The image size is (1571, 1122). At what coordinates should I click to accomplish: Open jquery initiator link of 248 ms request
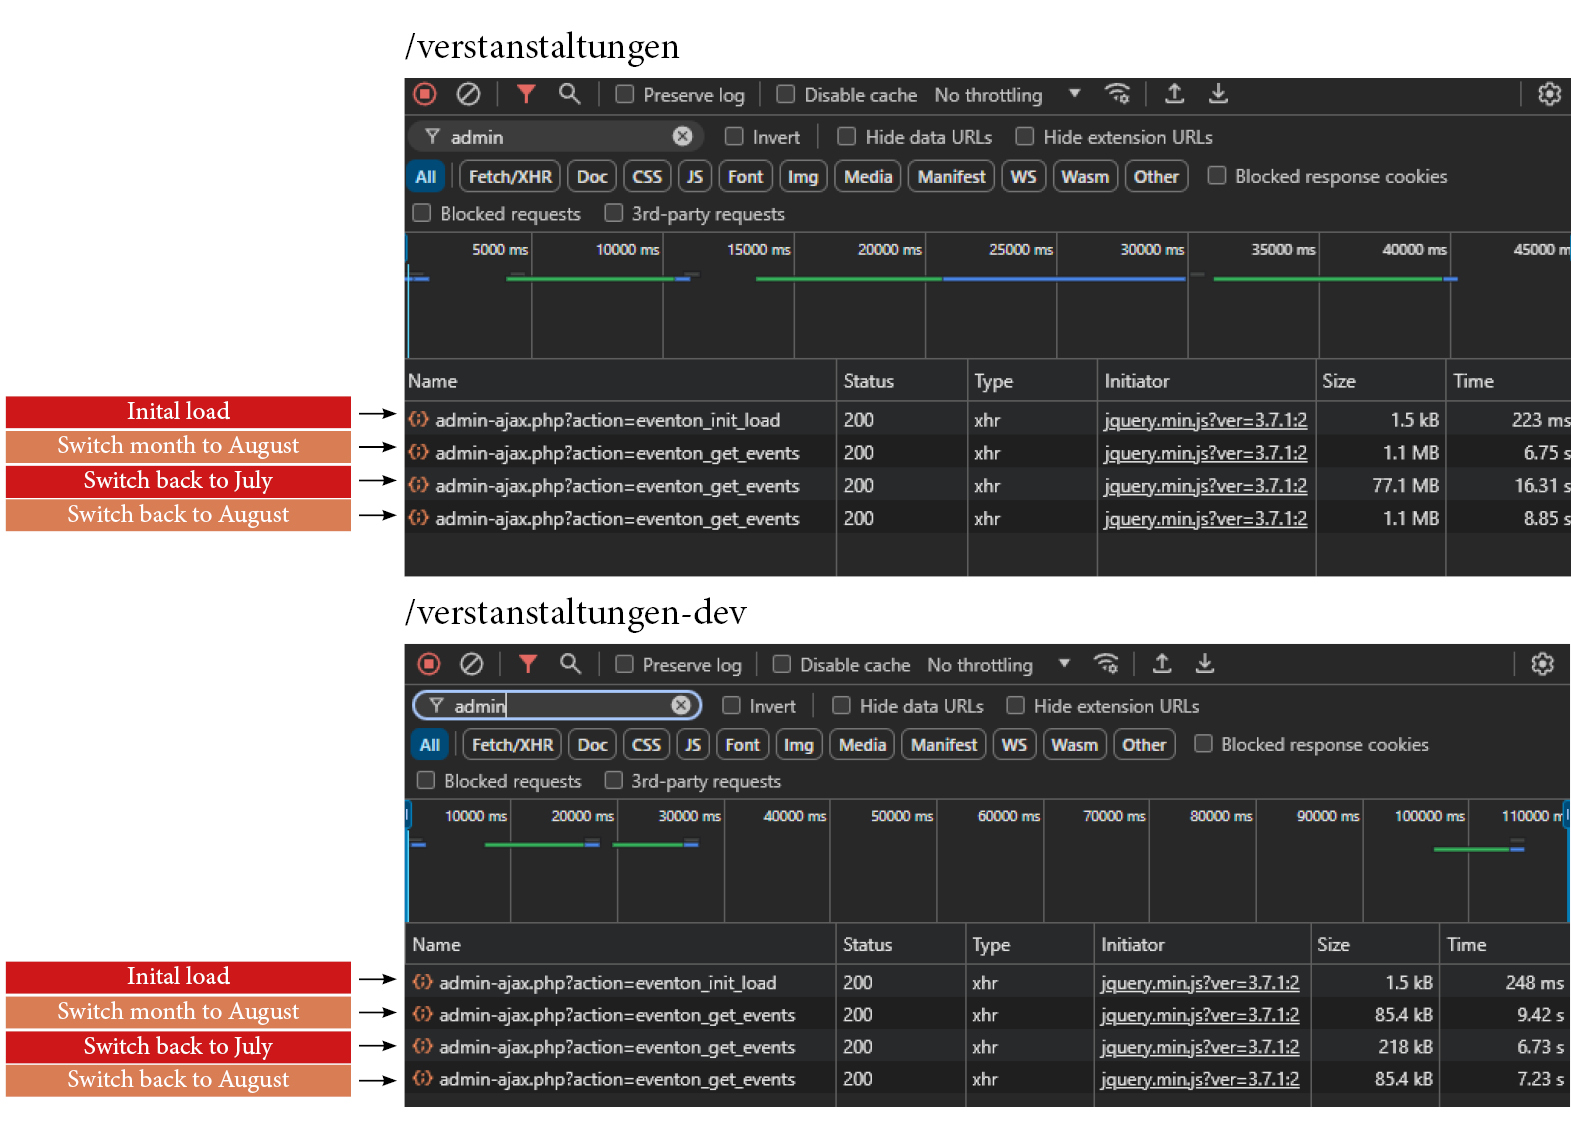(1200, 983)
